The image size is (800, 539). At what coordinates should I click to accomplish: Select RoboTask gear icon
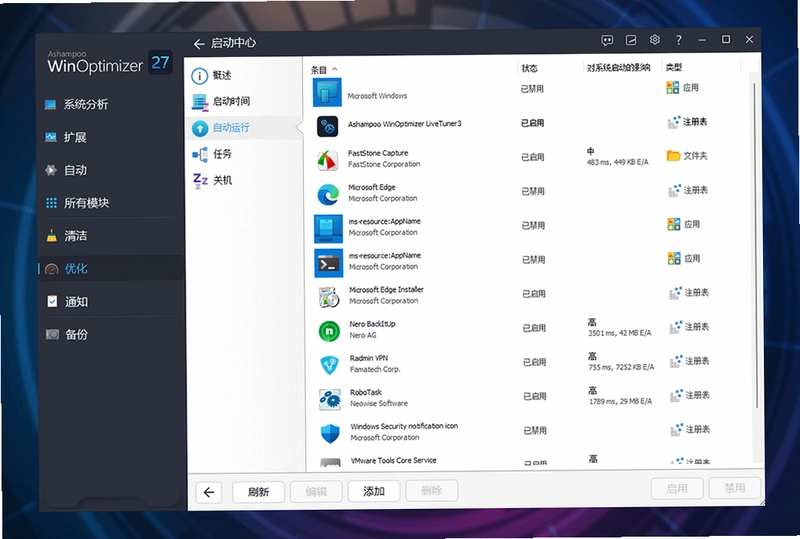[330, 400]
